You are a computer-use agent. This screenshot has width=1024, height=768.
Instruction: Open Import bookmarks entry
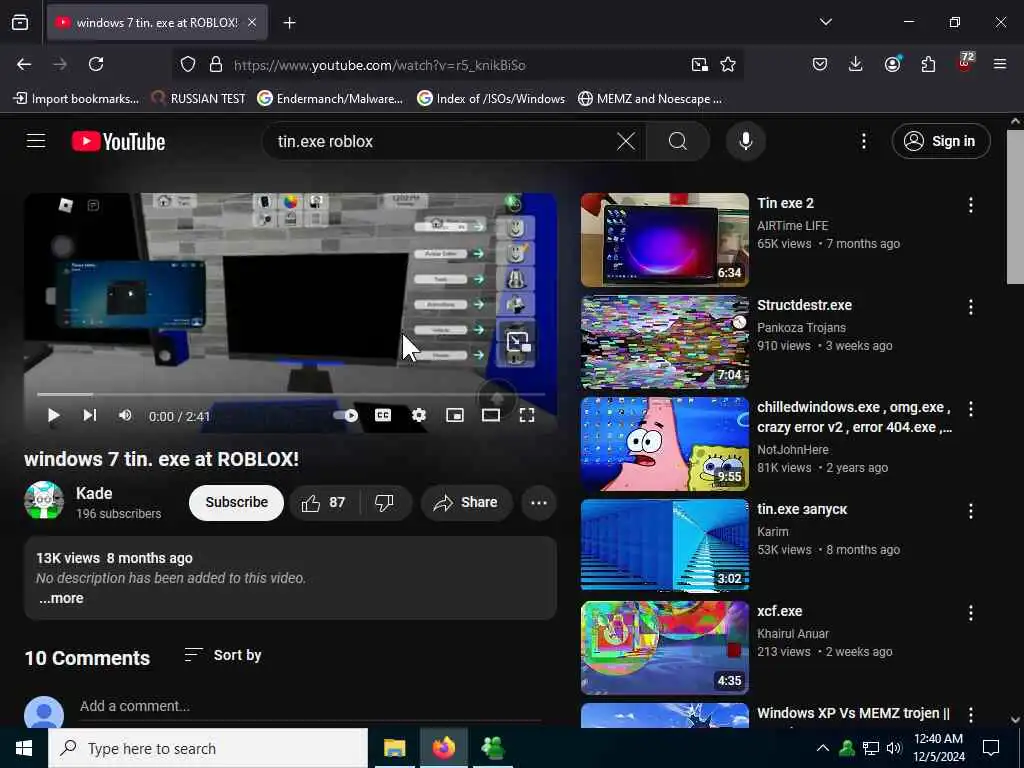[76, 99]
